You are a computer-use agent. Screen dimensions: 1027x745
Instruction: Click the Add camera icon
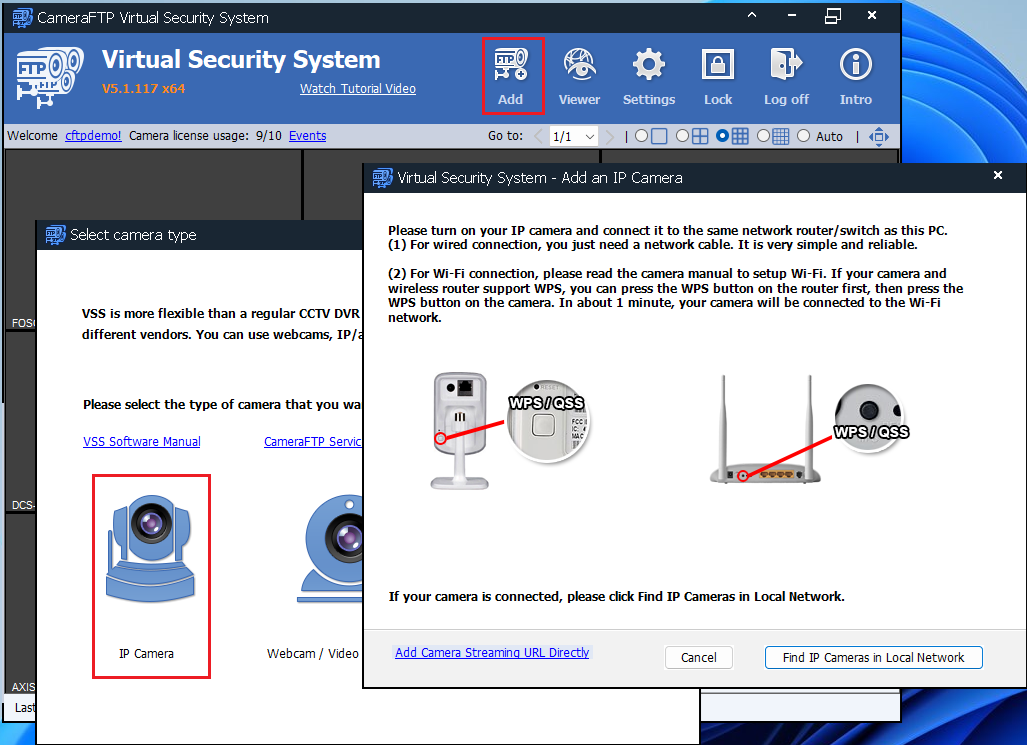pos(511,75)
